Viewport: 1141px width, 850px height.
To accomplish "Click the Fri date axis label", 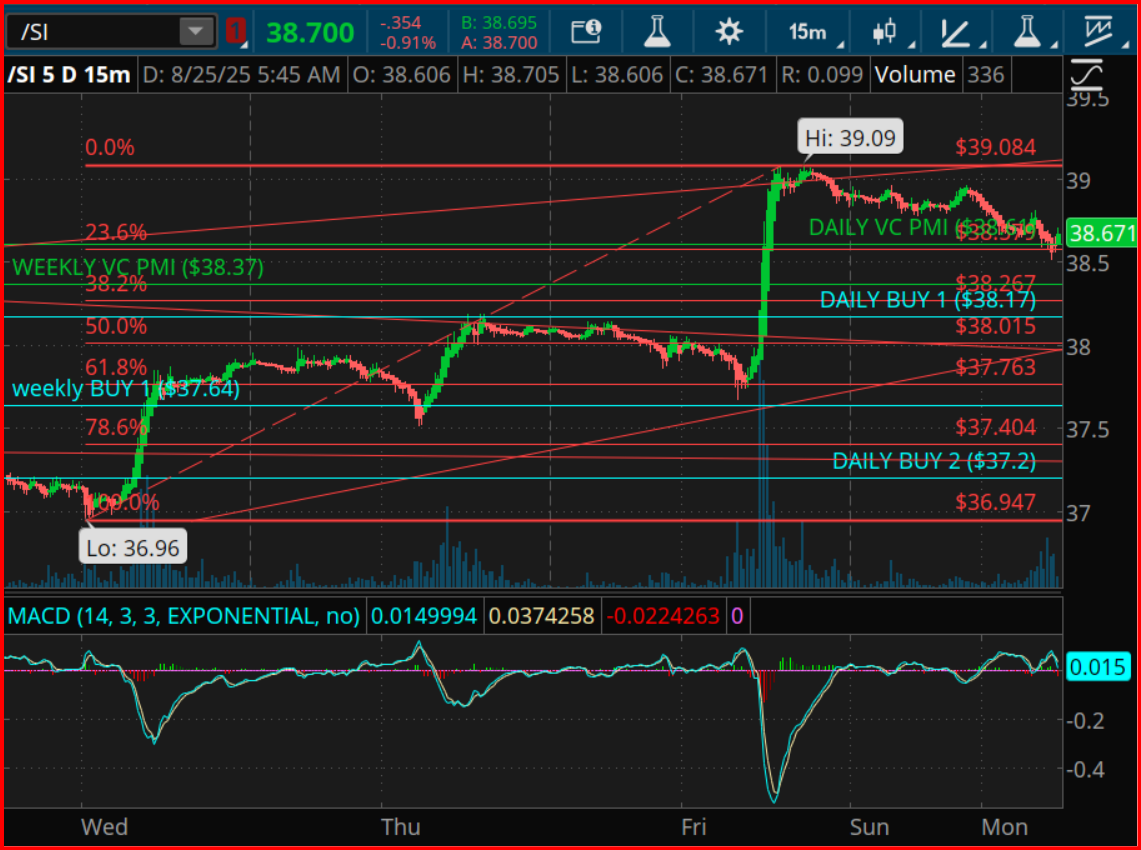I will (x=694, y=827).
